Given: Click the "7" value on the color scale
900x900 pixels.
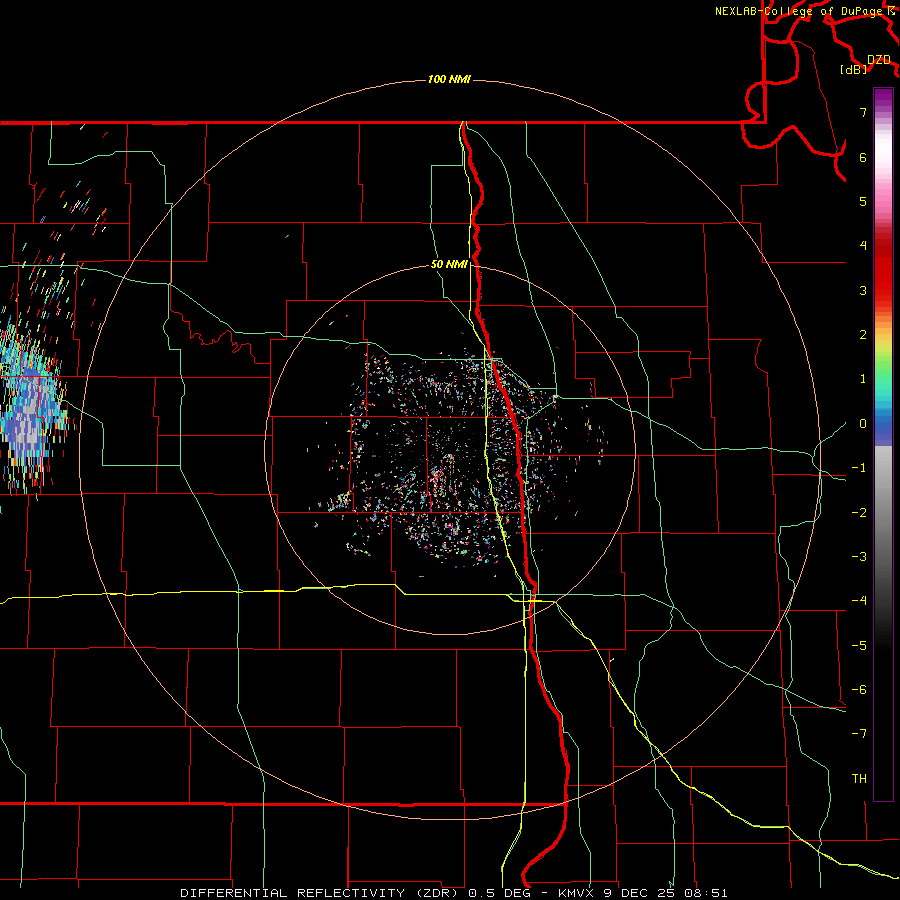Looking at the screenshot, I should tap(863, 112).
